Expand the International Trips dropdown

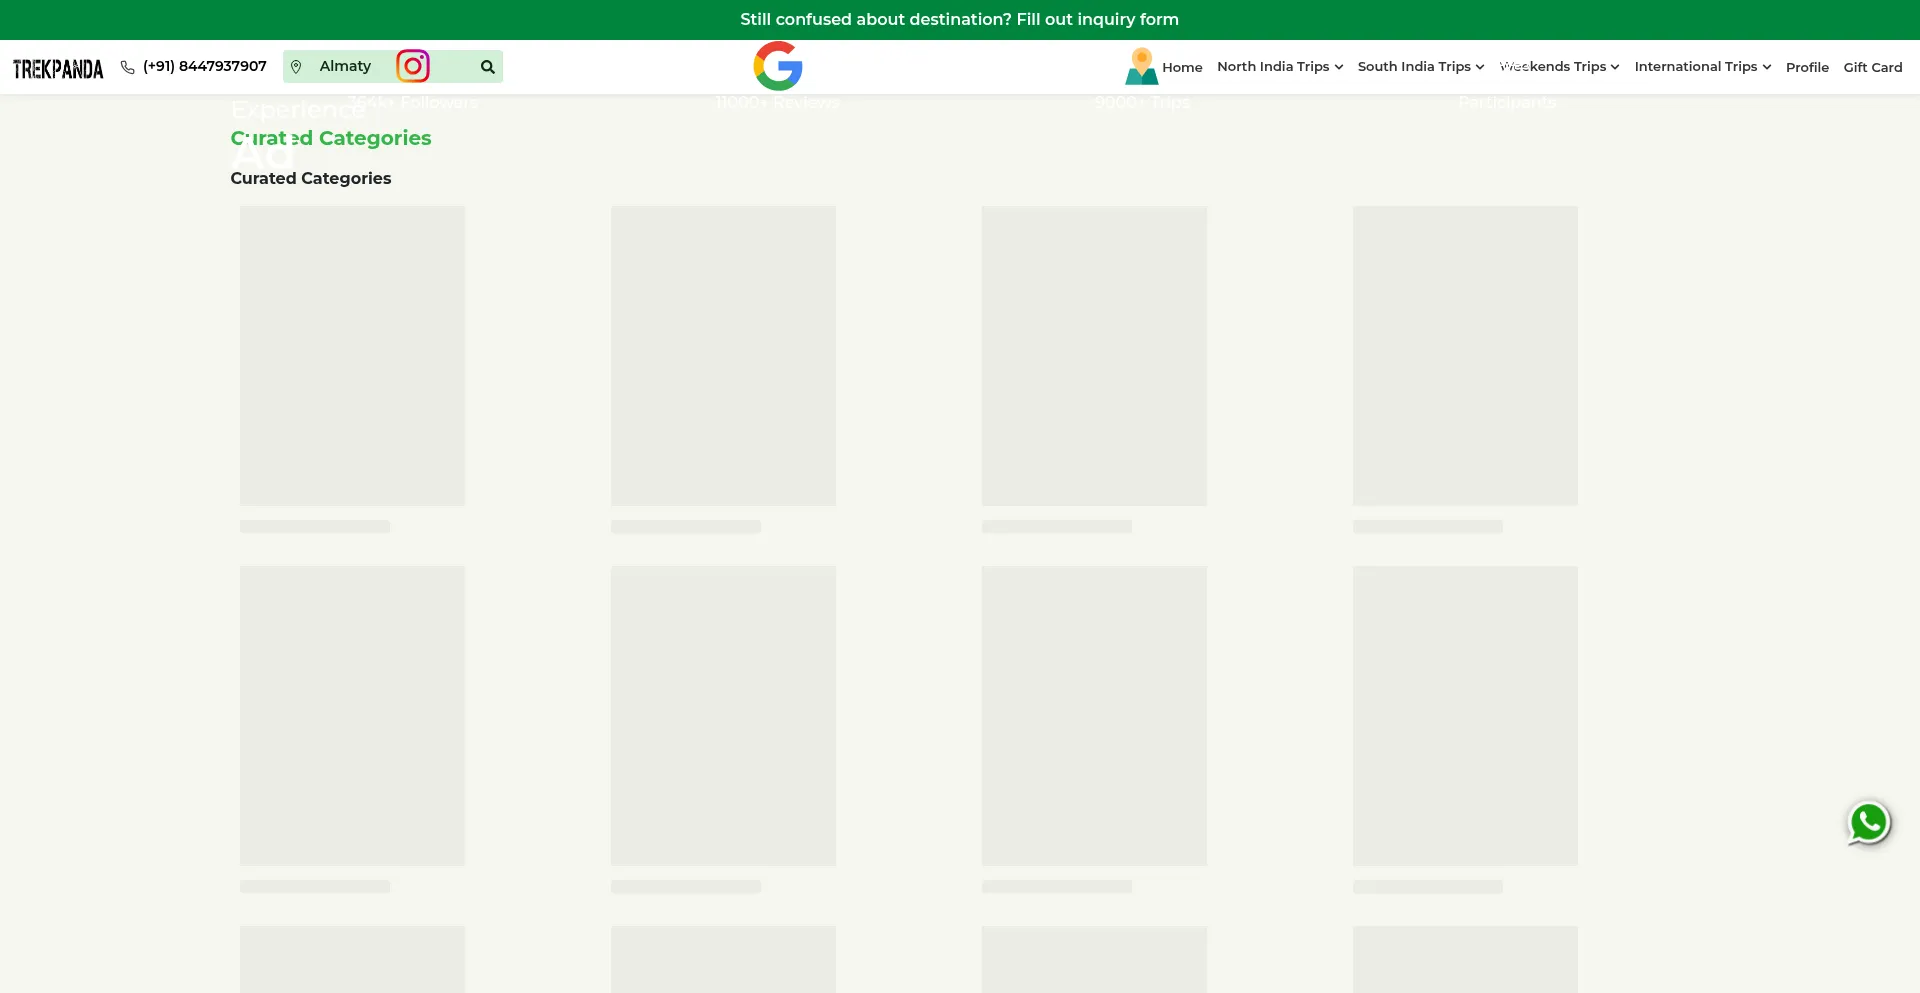click(1702, 67)
